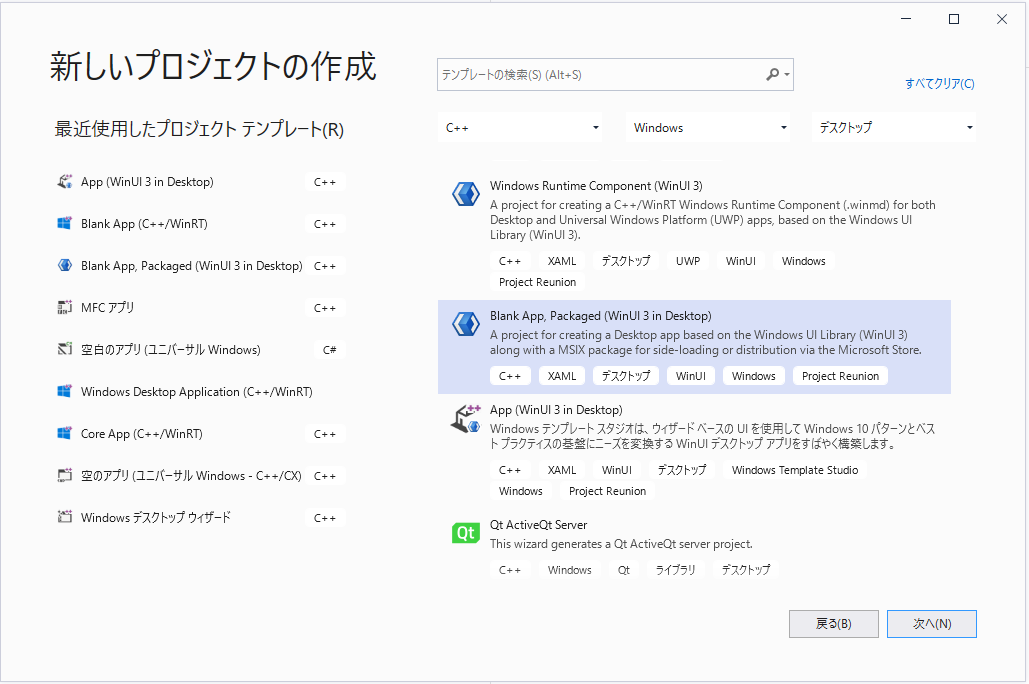Click the Qt ActiveQt Server description text
Screen dimensions: 1029x684
click(621, 544)
